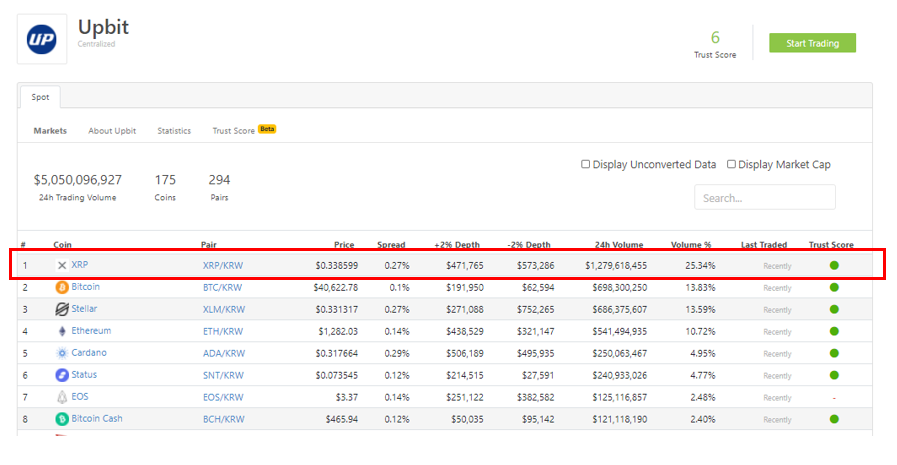Open the XLM/KRW pair link
897x465 pixels.
click(x=224, y=309)
